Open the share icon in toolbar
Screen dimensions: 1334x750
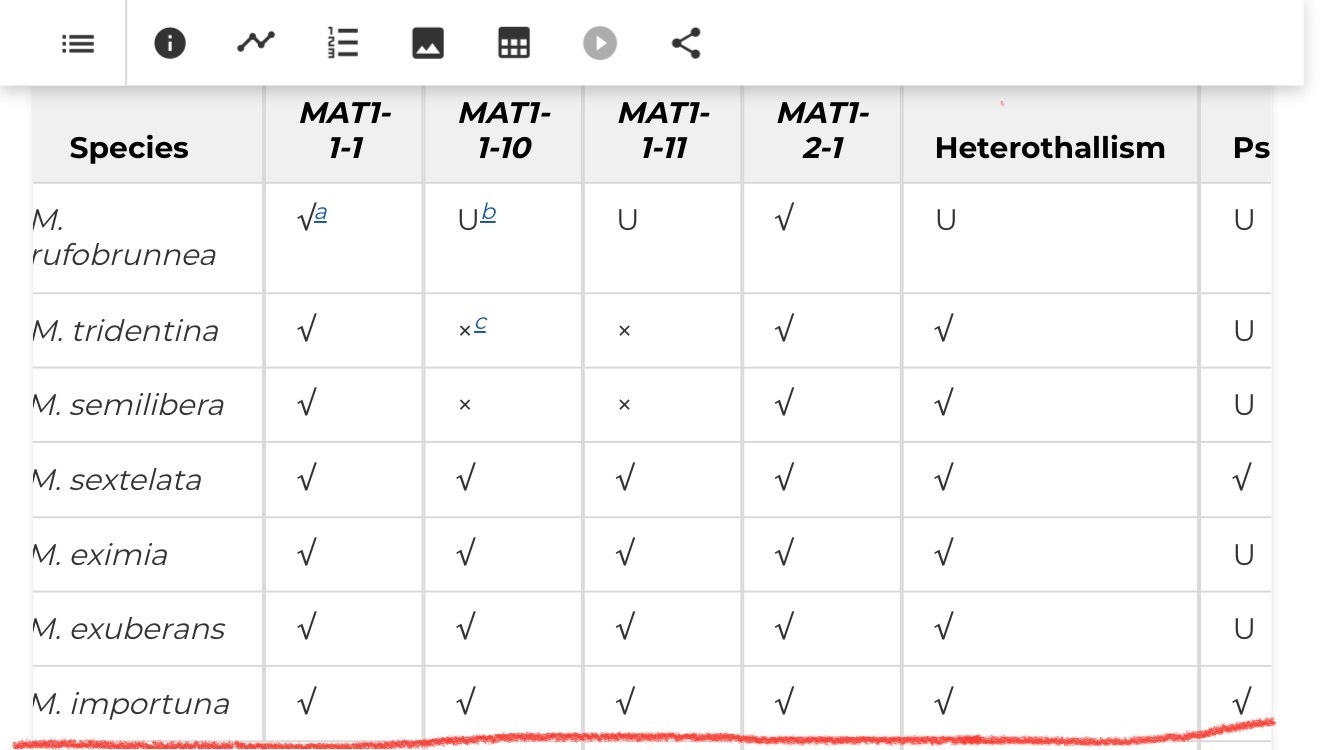686,43
